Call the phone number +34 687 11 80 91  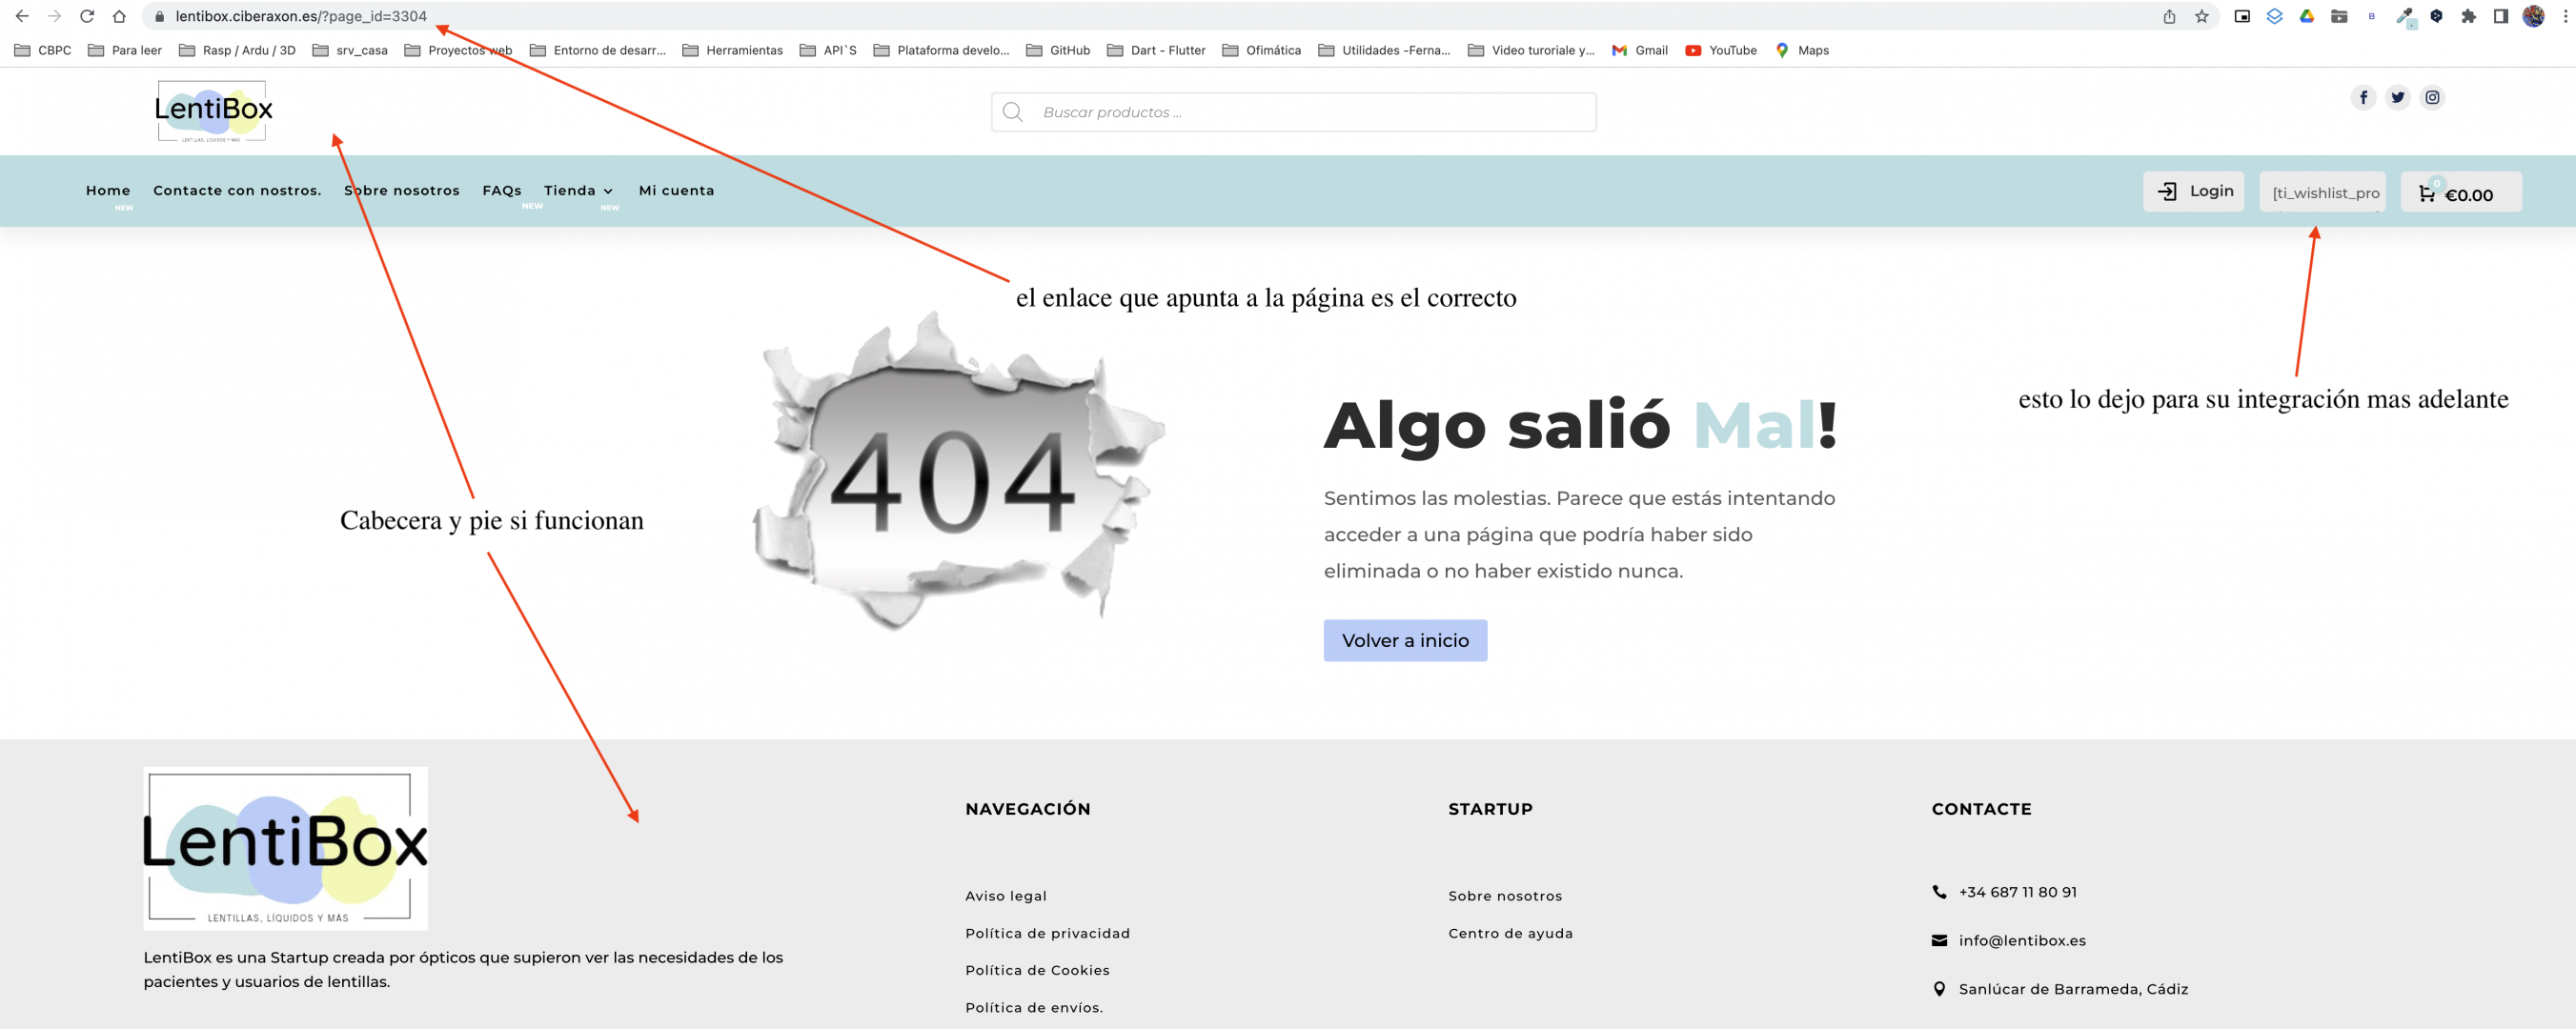click(x=2017, y=892)
